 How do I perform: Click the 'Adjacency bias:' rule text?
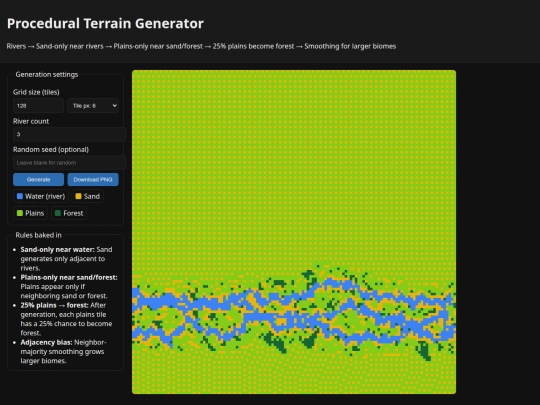coord(46,342)
